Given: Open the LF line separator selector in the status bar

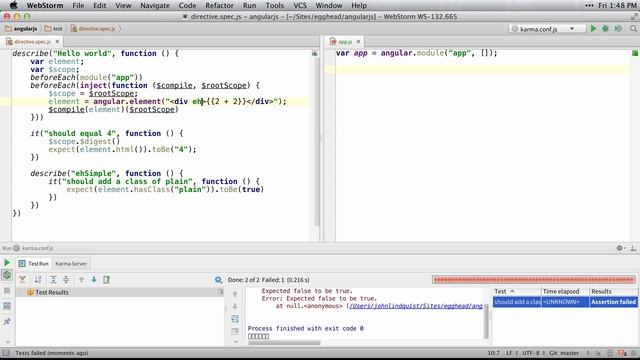Looking at the screenshot, I should point(512,353).
